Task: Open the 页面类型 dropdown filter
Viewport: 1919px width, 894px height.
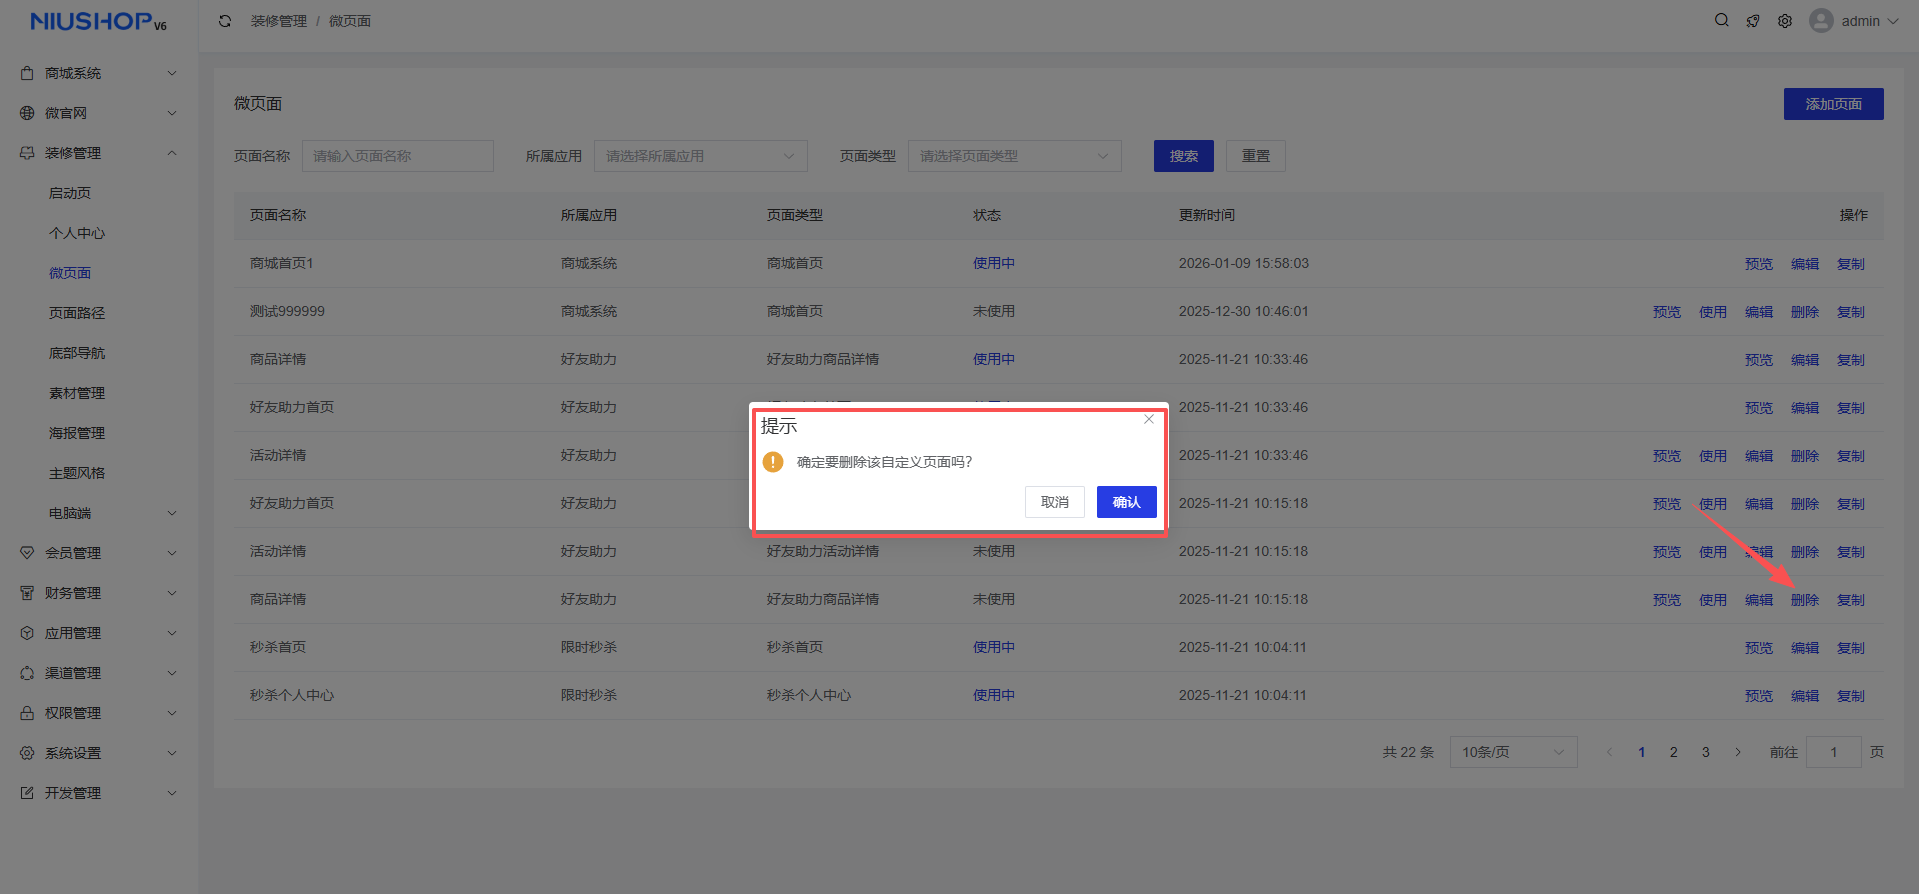Action: 1014,156
